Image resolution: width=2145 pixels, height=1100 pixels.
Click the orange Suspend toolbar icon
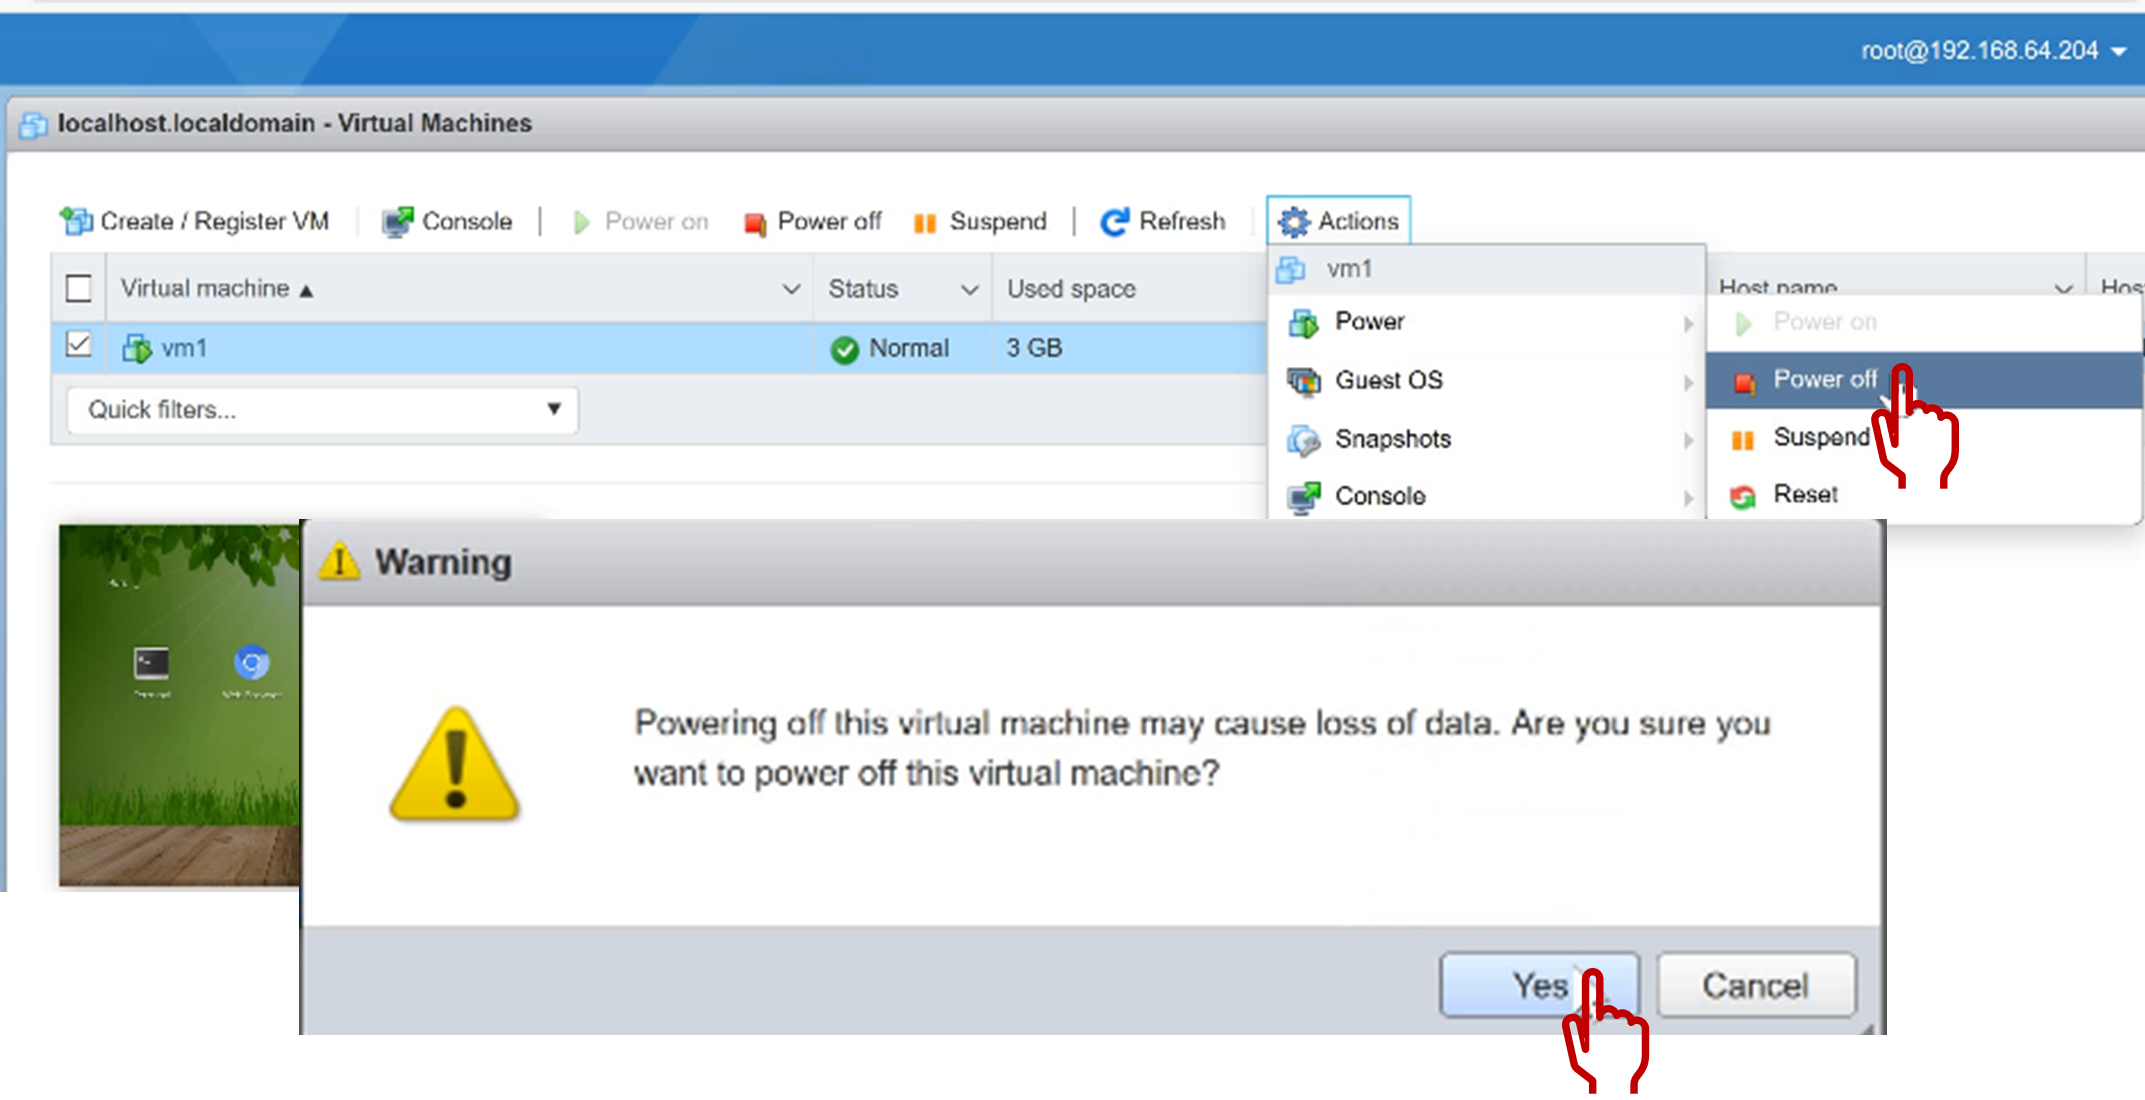(x=925, y=222)
